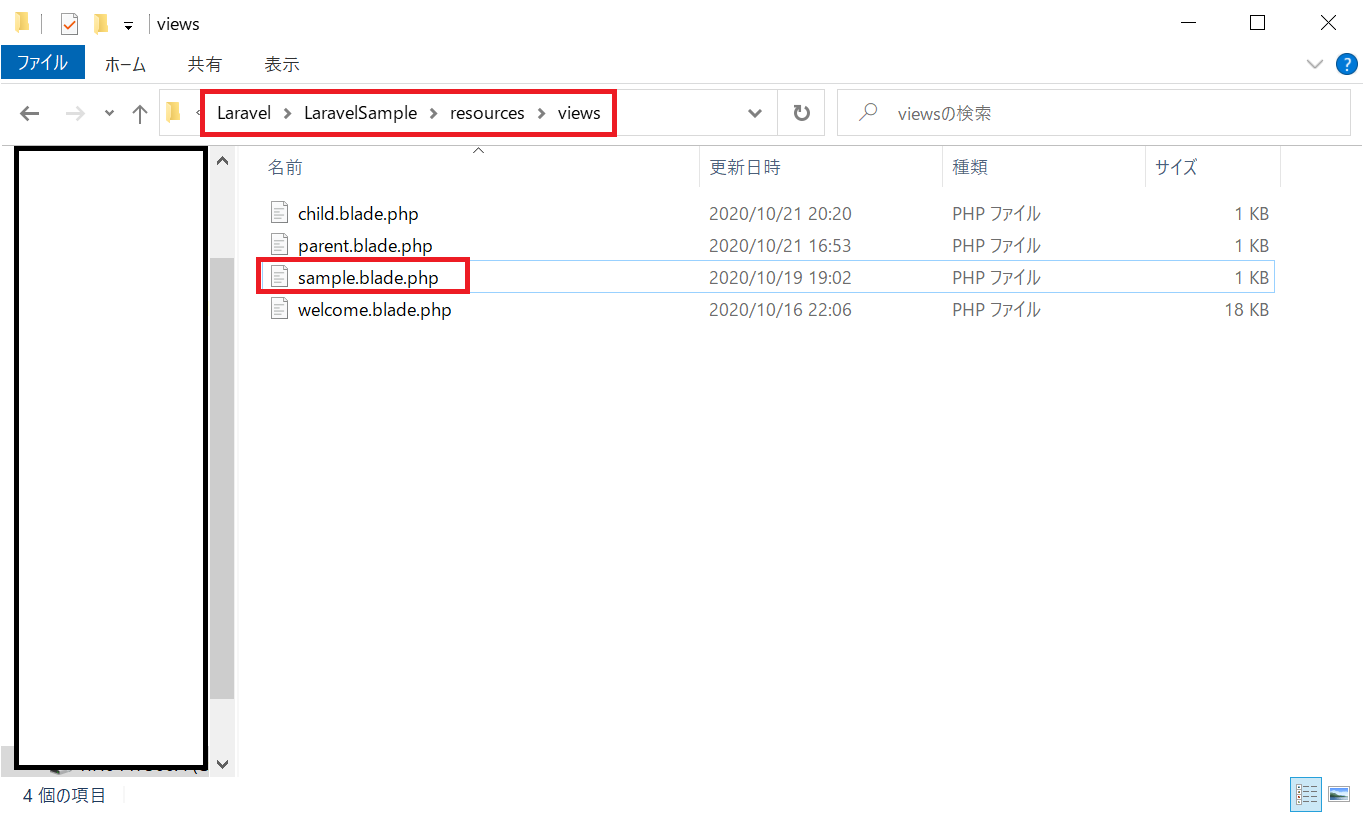Click LaravelSample in the address path

point(360,113)
